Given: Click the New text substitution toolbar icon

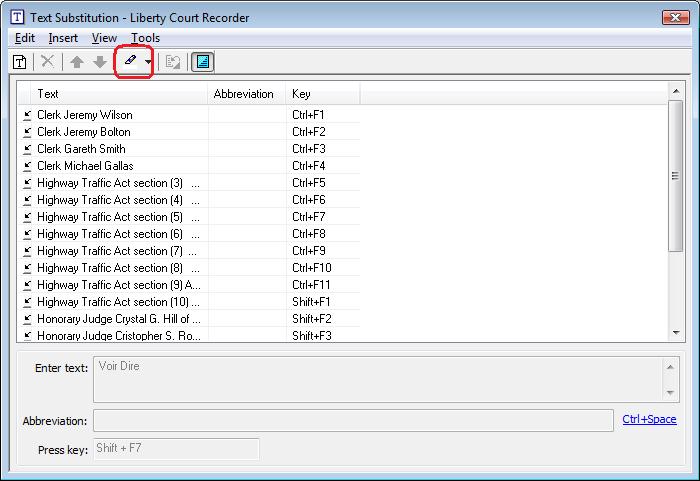Looking at the screenshot, I should (x=19, y=62).
